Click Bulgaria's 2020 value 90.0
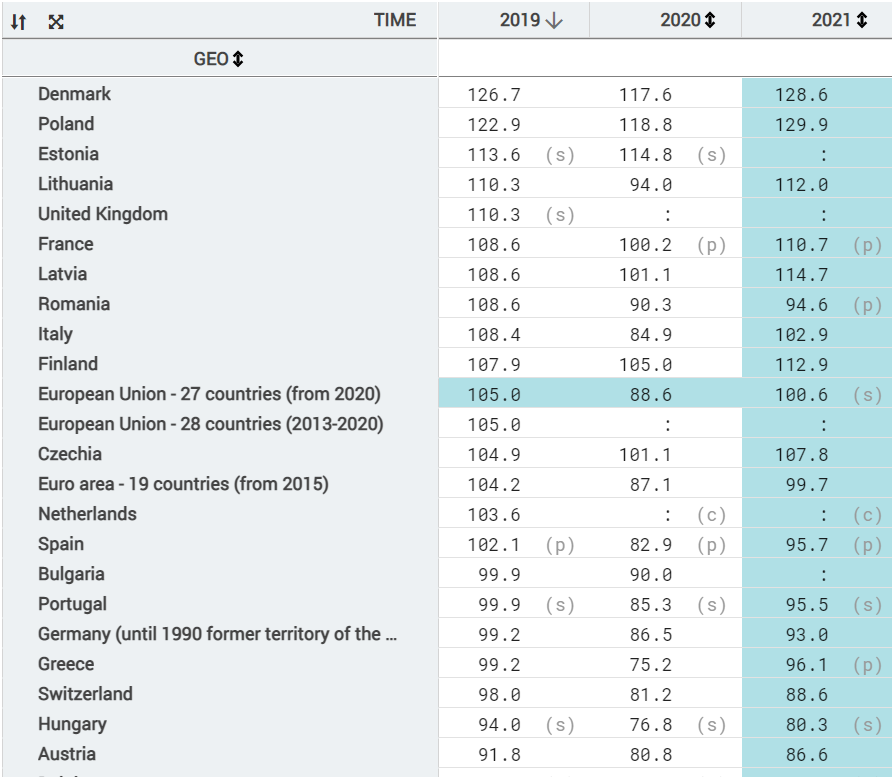This screenshot has height=777, width=892. coord(650,575)
